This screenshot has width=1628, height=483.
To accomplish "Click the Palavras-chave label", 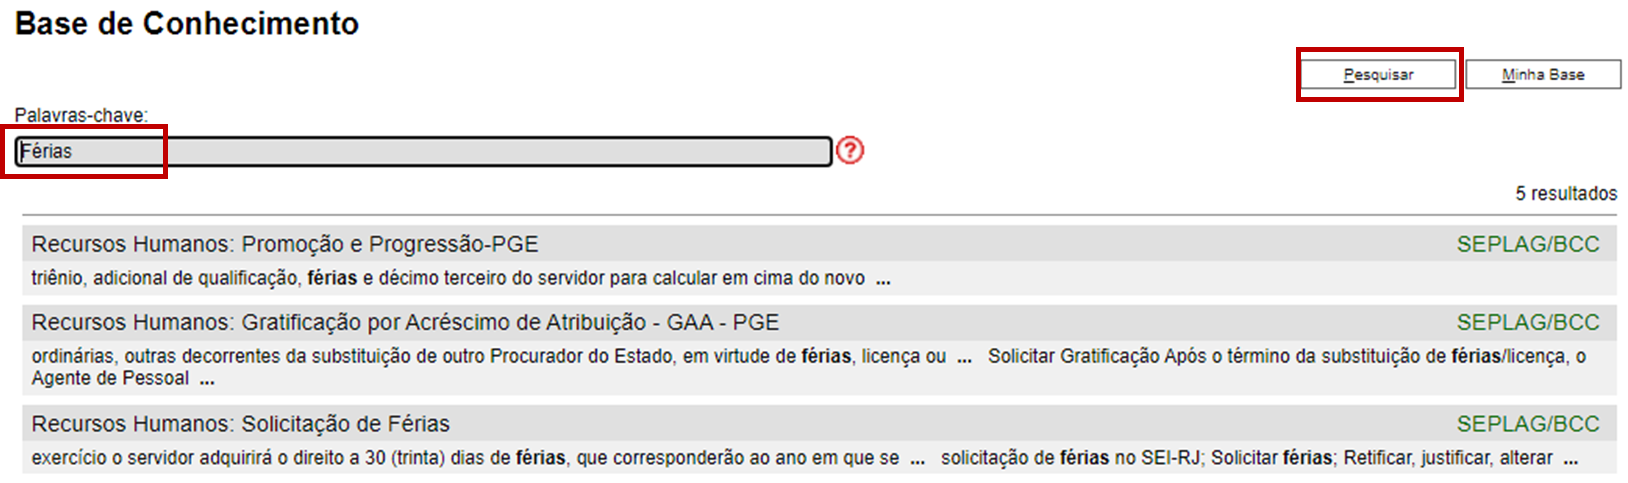I will point(81,115).
